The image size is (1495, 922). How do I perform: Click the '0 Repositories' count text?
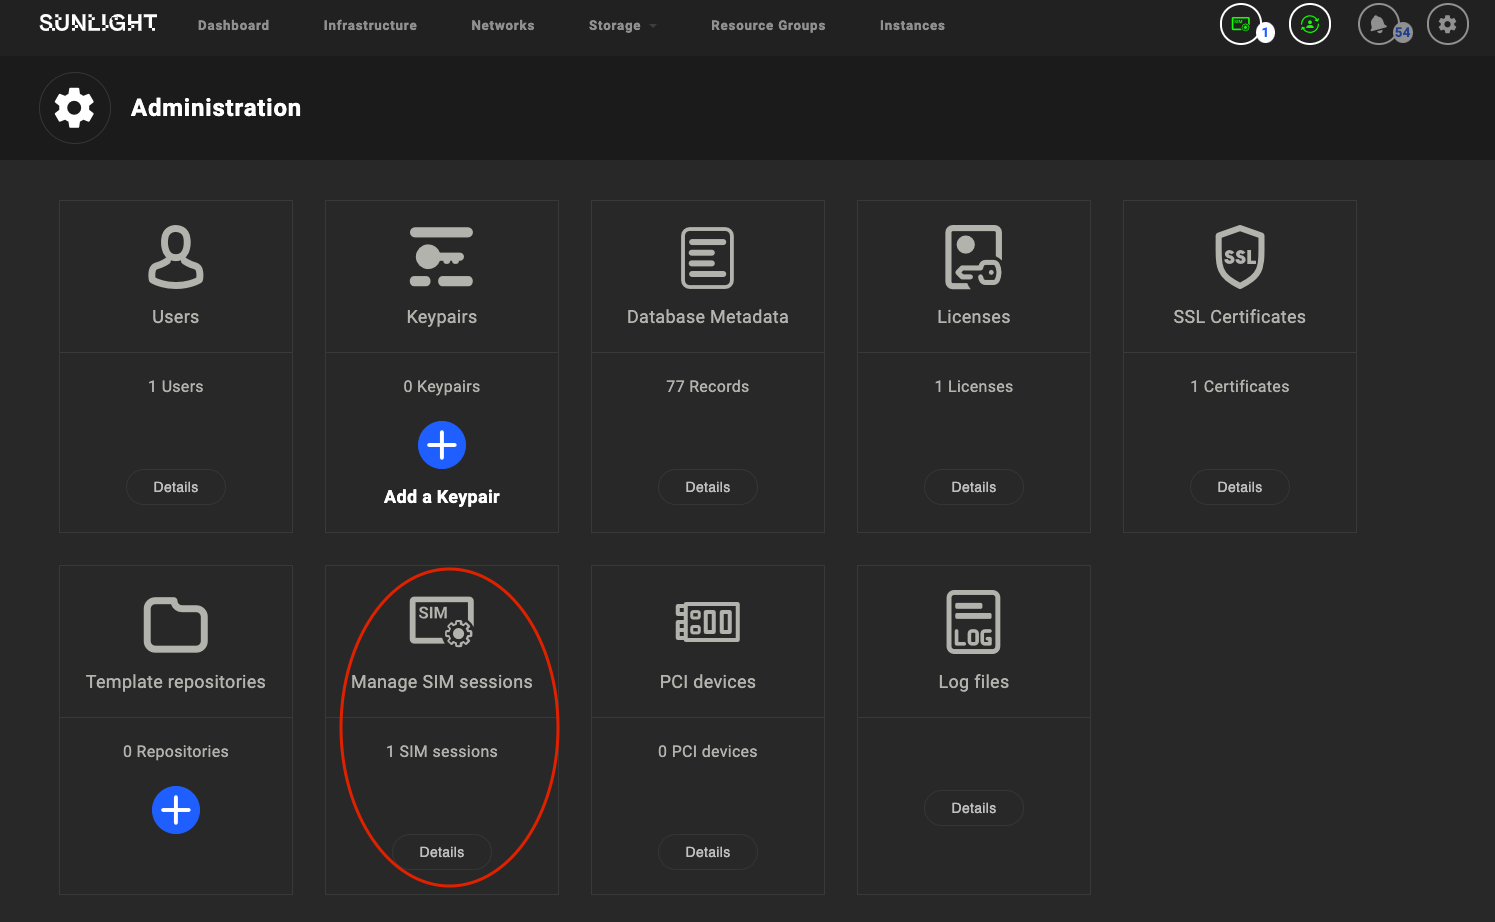(x=176, y=752)
